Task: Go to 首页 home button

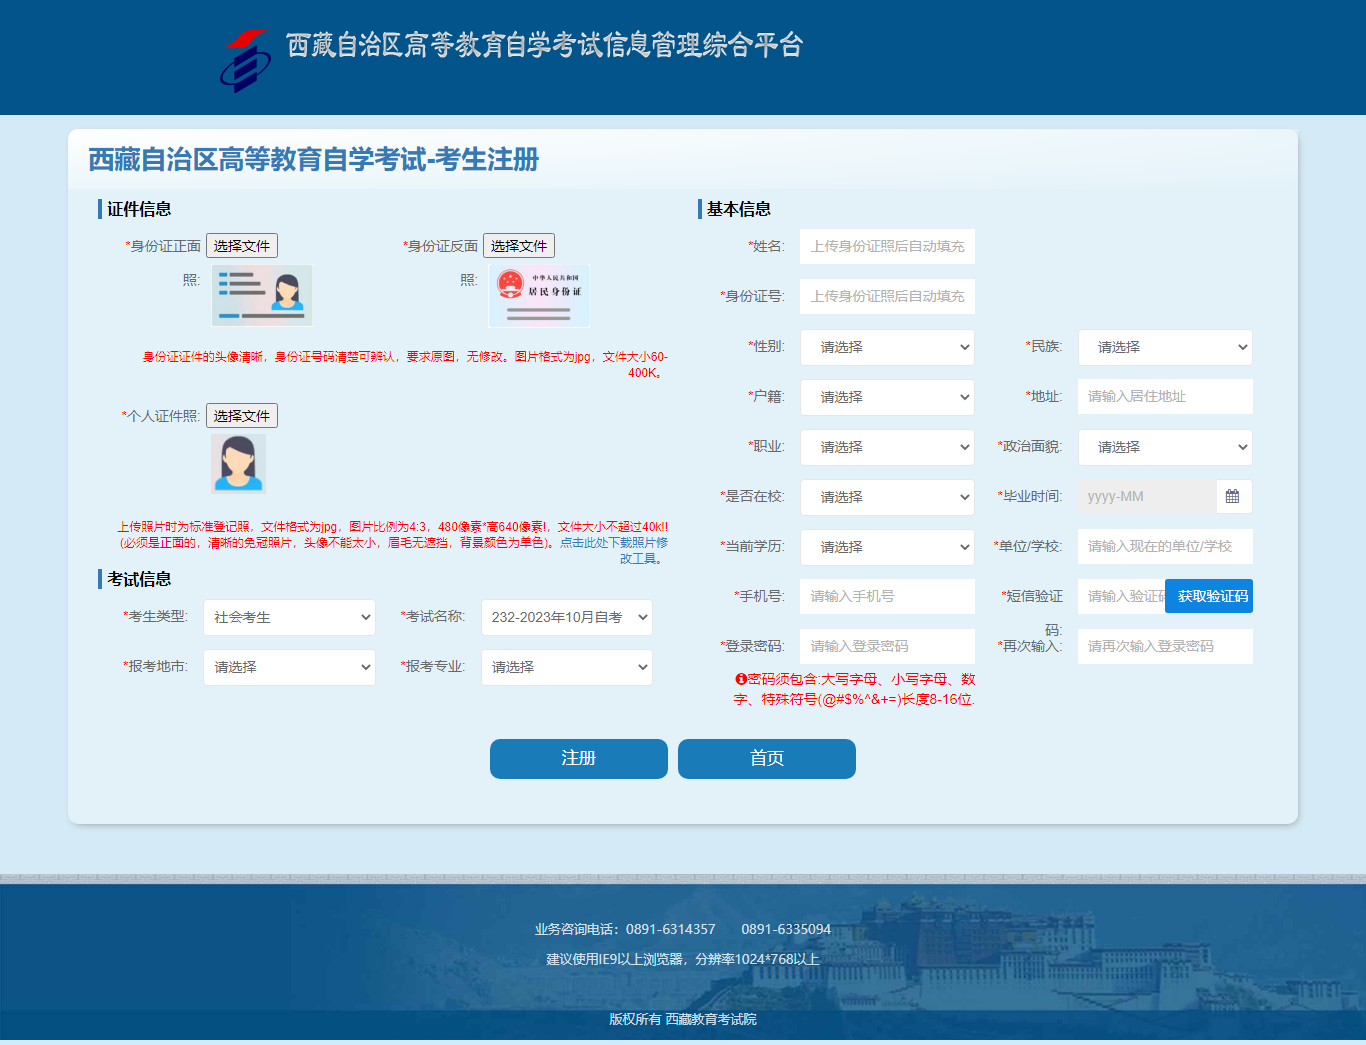Action: pos(766,758)
